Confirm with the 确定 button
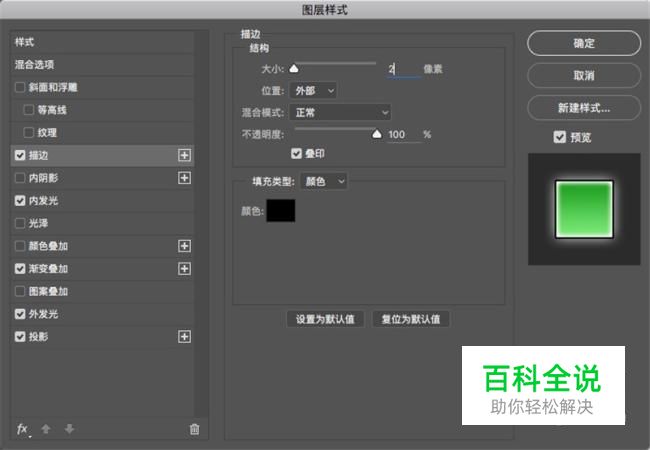 584,43
